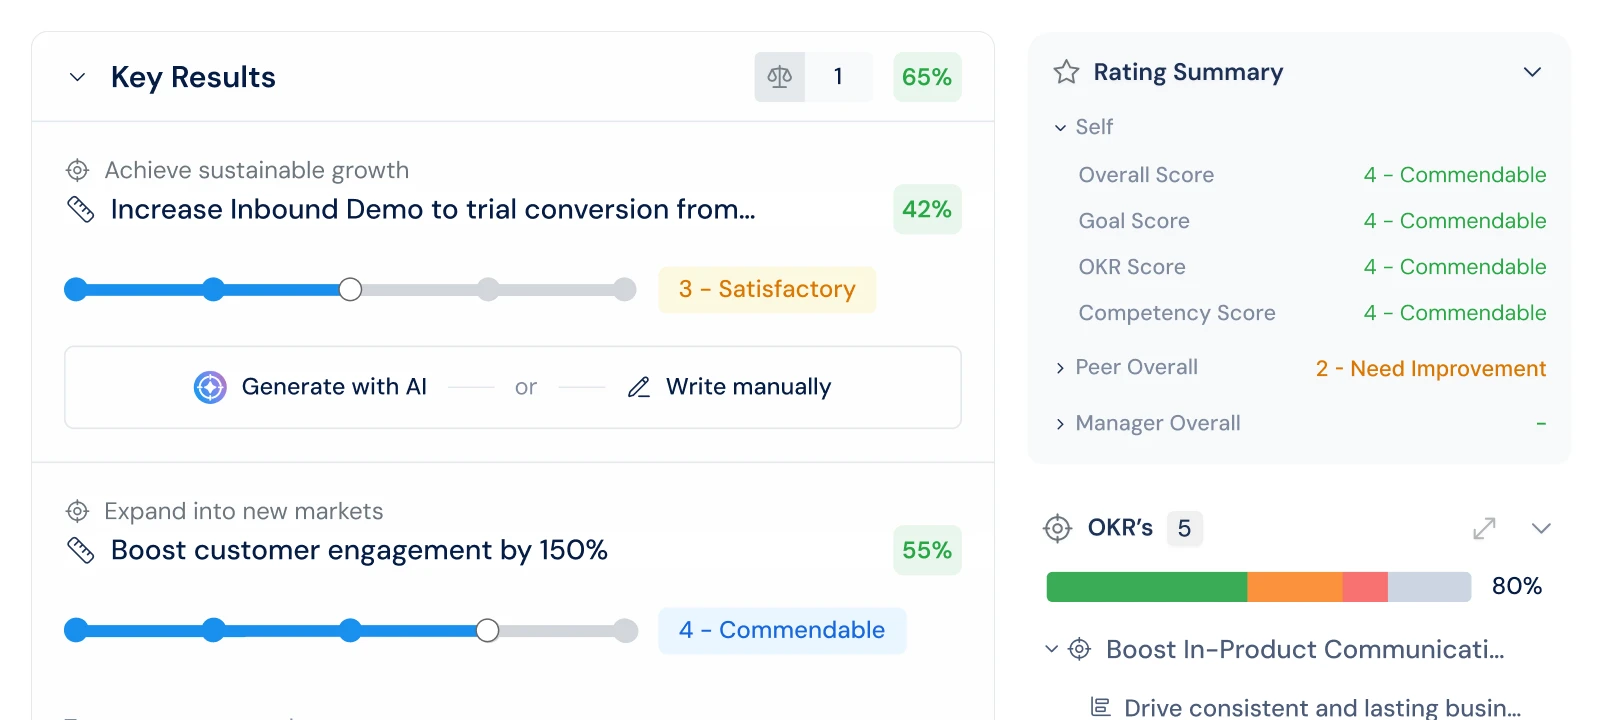Click target icon beside Expand into new markets
The width and height of the screenshot is (1604, 720).
coord(77,511)
